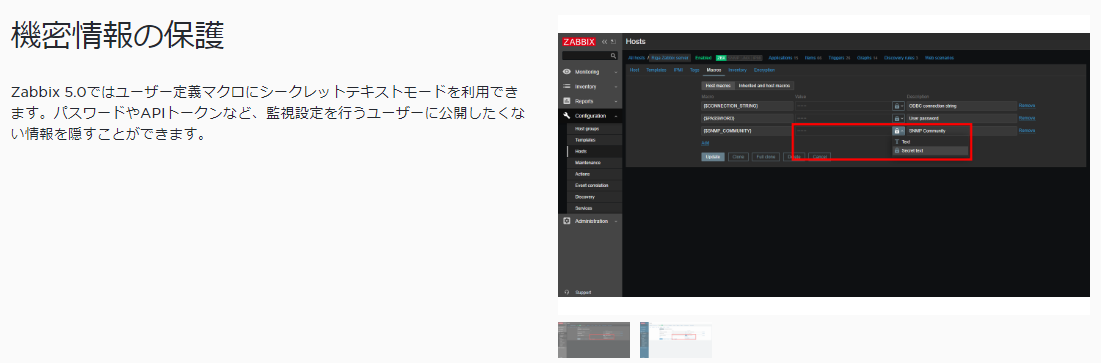Switch to the Templates tab in host form
The height and width of the screenshot is (363, 1101).
pos(656,70)
